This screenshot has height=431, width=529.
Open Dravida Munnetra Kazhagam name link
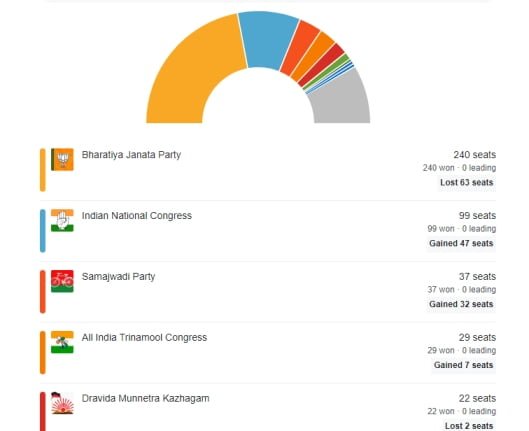coord(145,398)
